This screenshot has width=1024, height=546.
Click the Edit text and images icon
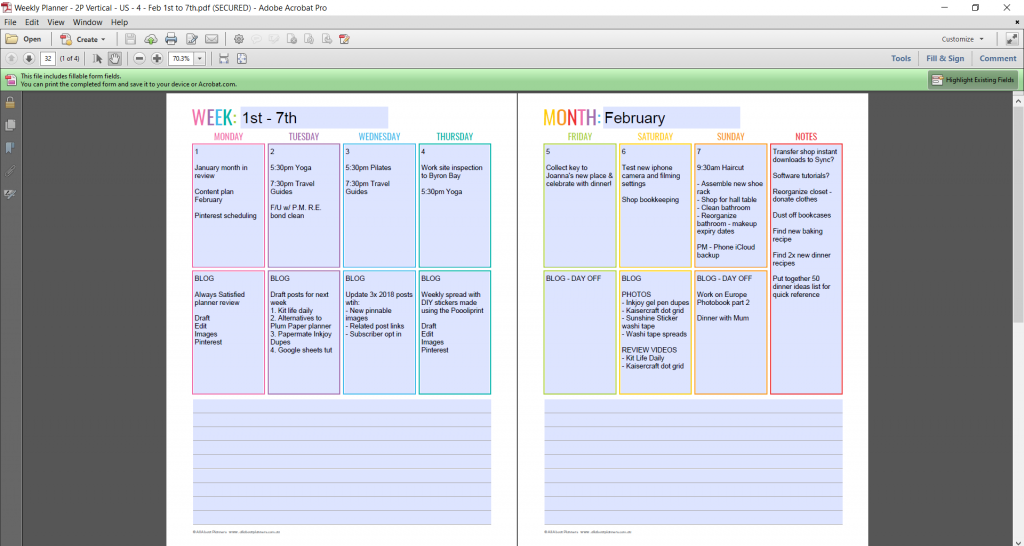point(191,39)
